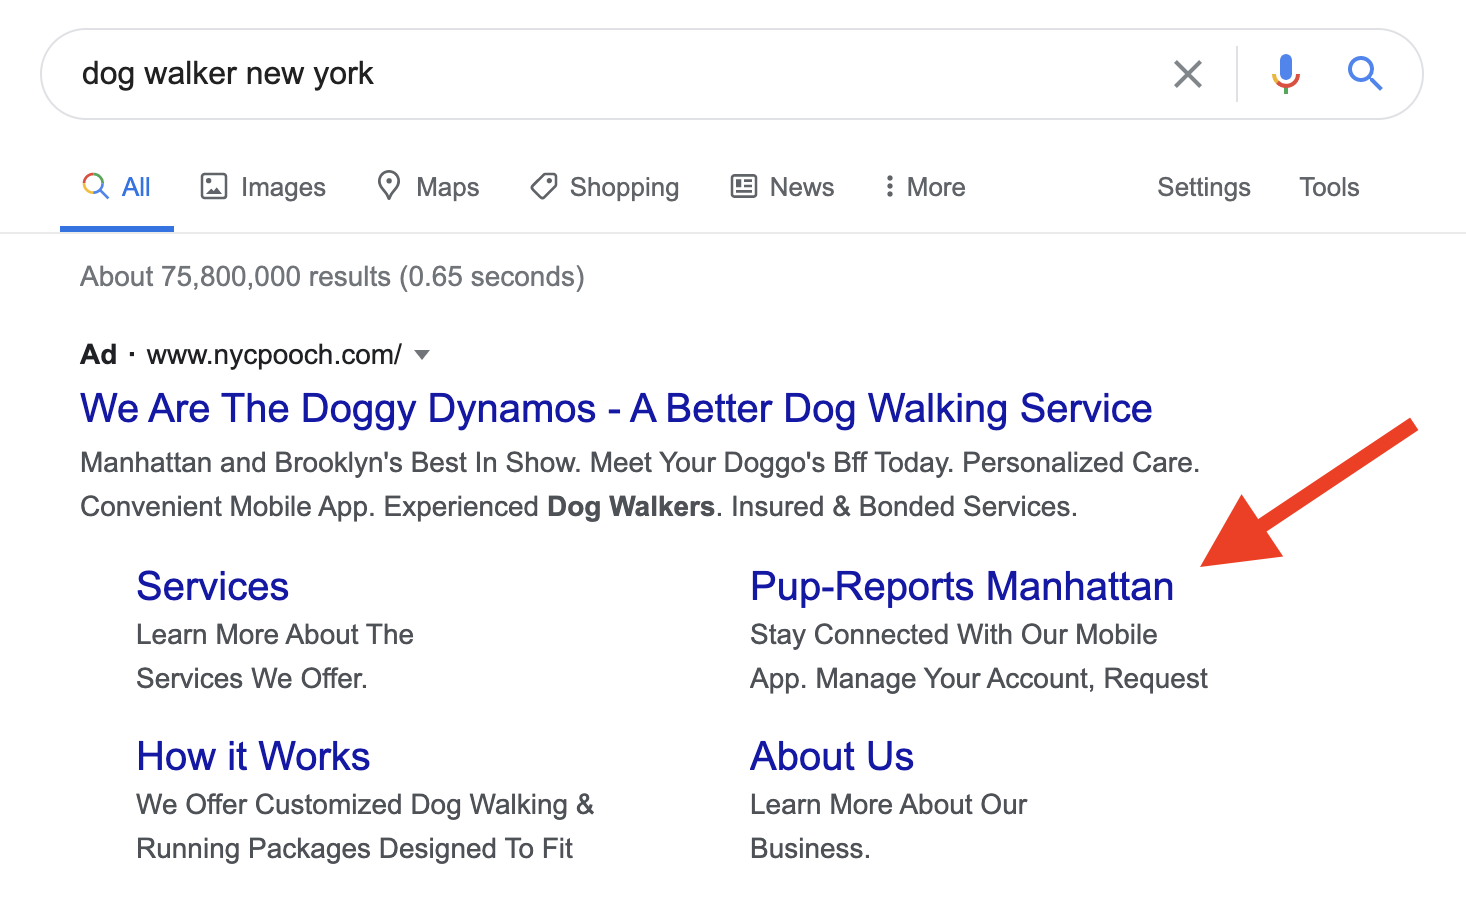Viewport: 1466px width, 910px height.
Task: Click the 'About 75,800,000 results' count text
Action: tap(332, 277)
